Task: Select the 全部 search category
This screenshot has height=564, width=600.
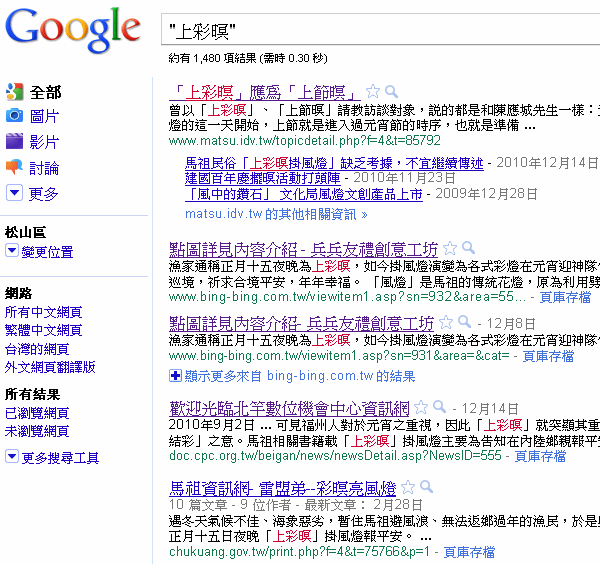Action: (x=46, y=93)
